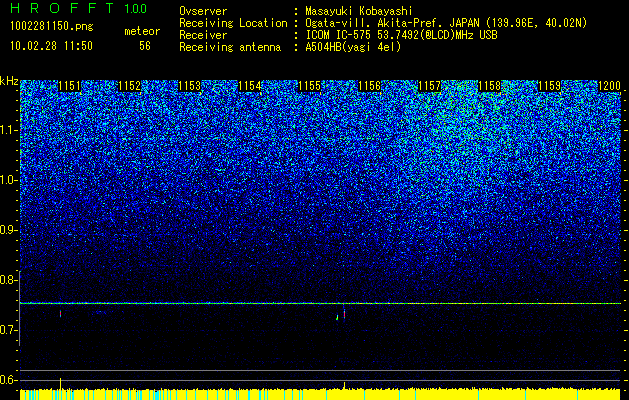Click the 1157 time marker
This screenshot has width=629, height=400.
point(430,86)
